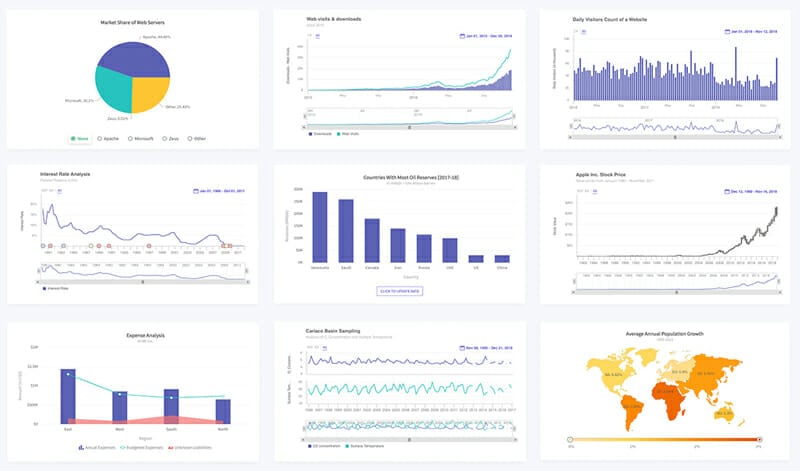Click calendar icon on Cariaco Basin chart

click(x=462, y=348)
